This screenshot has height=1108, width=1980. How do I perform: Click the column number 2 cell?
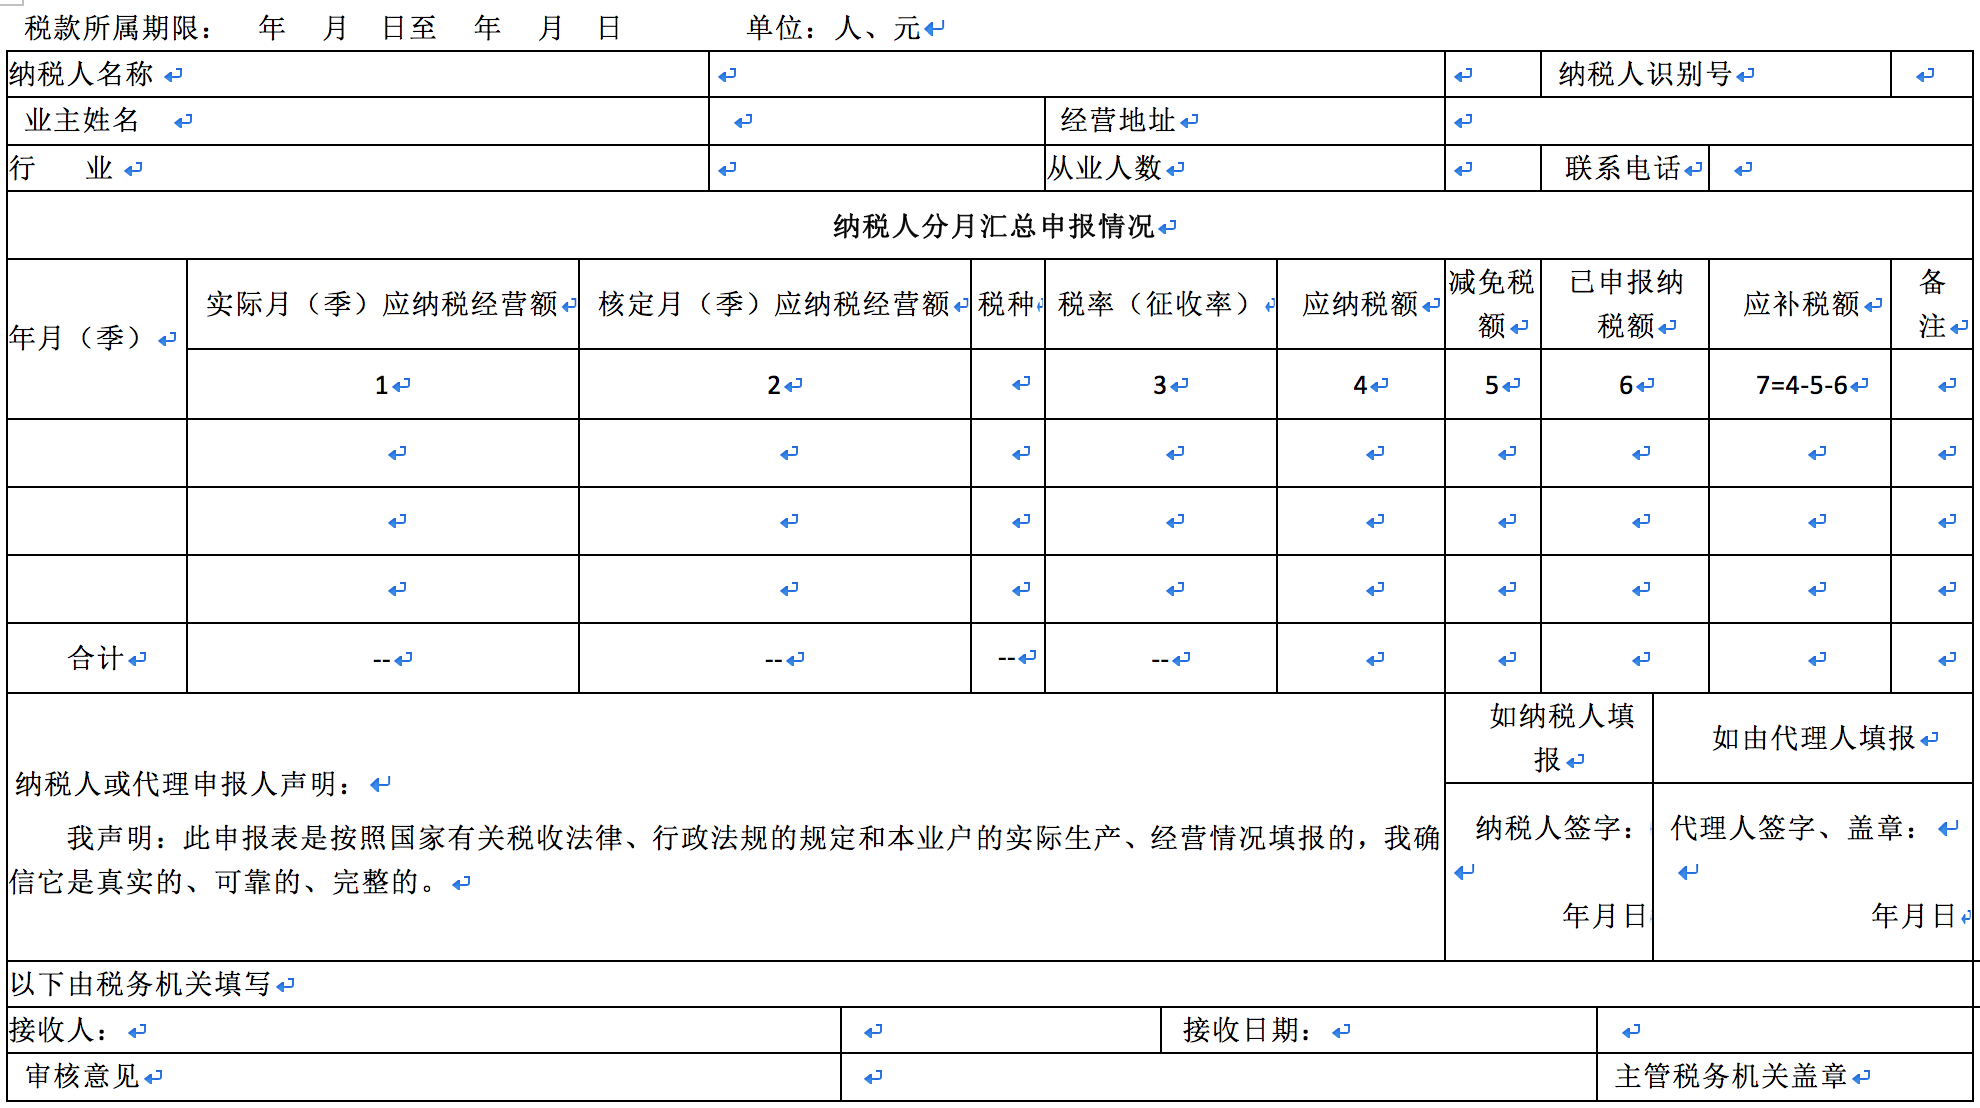pos(775,385)
